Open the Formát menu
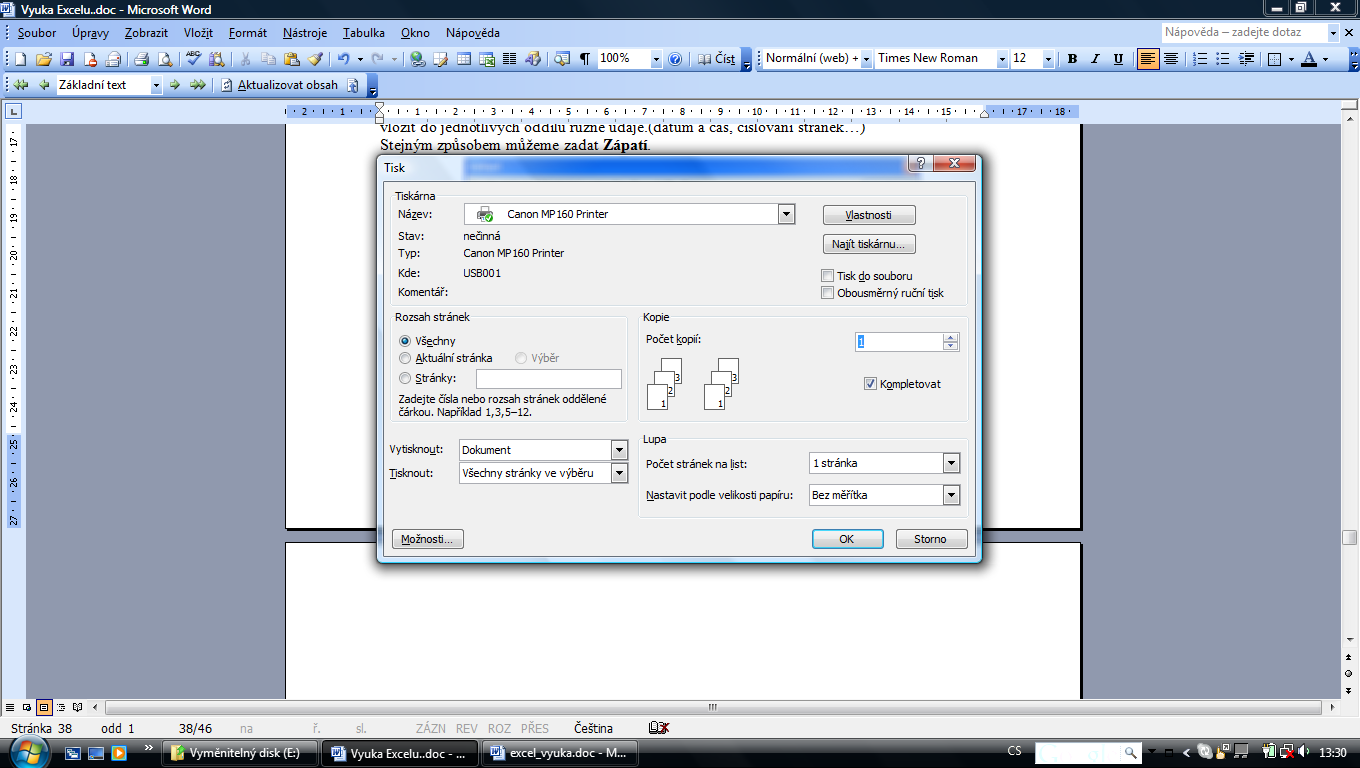The height and width of the screenshot is (768, 1360). click(248, 33)
